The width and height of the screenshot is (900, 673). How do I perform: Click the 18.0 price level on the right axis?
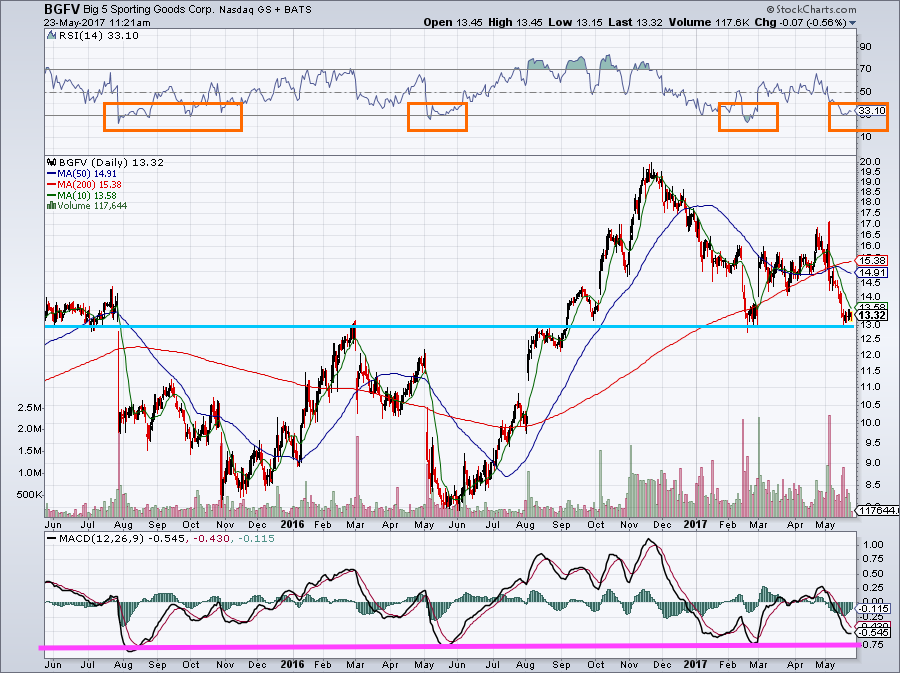870,202
